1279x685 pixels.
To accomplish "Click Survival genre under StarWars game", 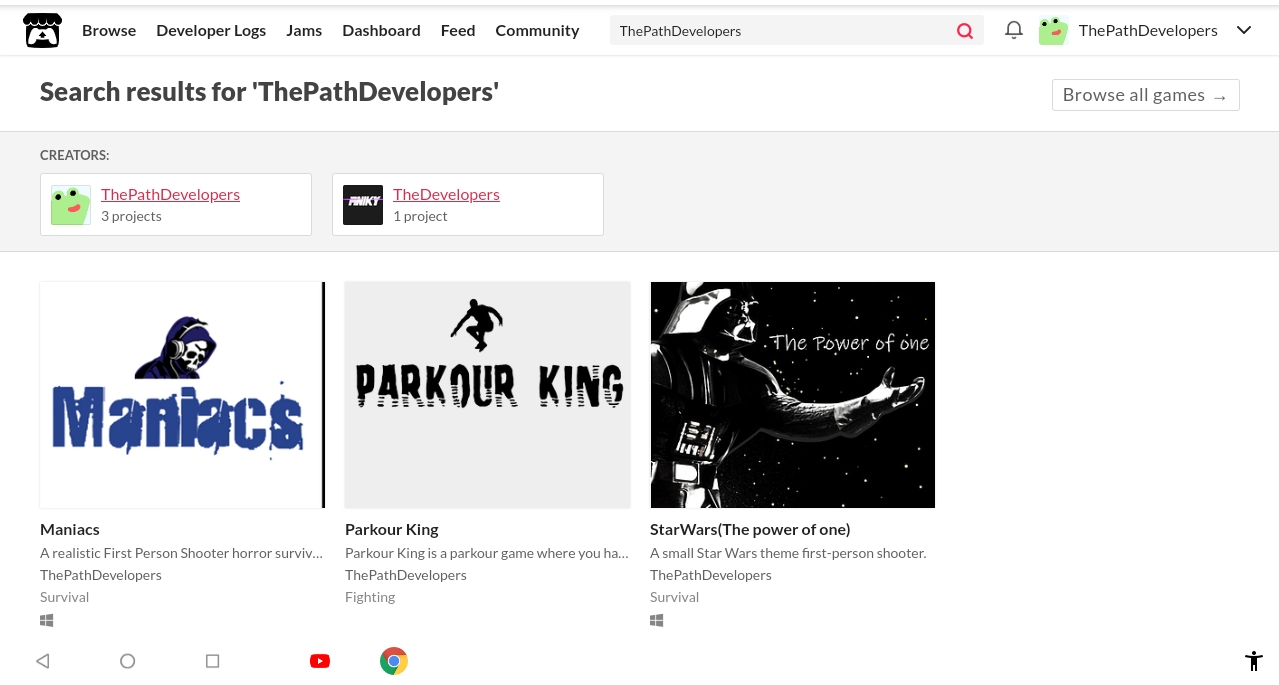I will tap(675, 597).
